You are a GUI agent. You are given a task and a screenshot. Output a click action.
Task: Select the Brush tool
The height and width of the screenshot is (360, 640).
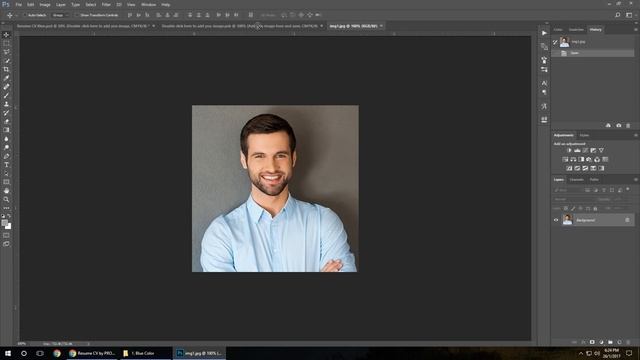coord(6,96)
